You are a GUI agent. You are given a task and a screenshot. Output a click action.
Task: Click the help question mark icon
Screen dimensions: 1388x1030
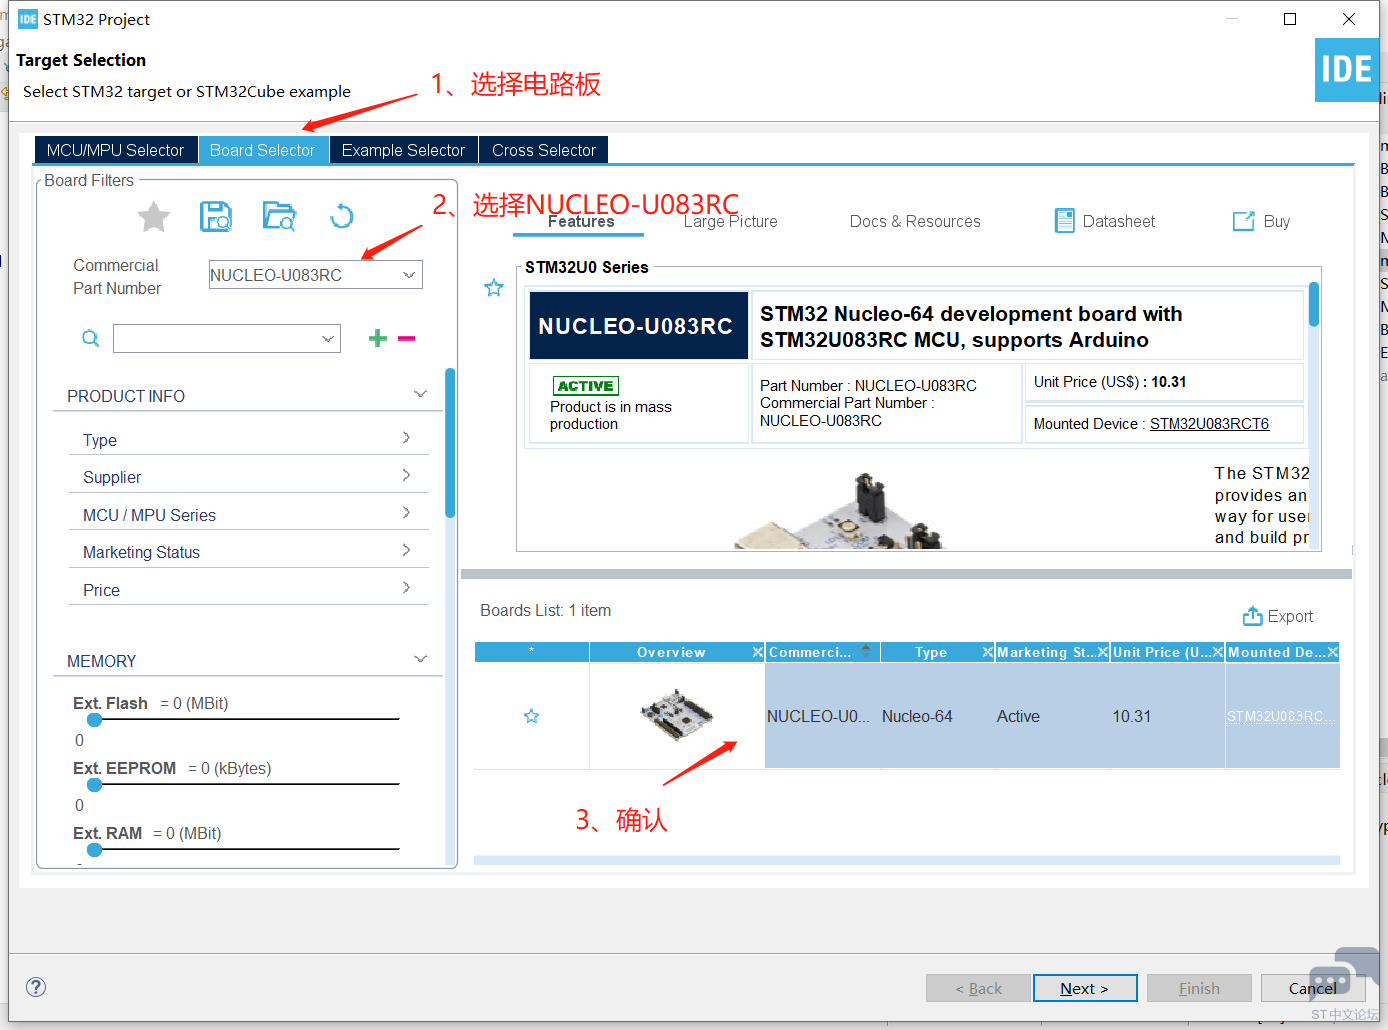tap(36, 987)
